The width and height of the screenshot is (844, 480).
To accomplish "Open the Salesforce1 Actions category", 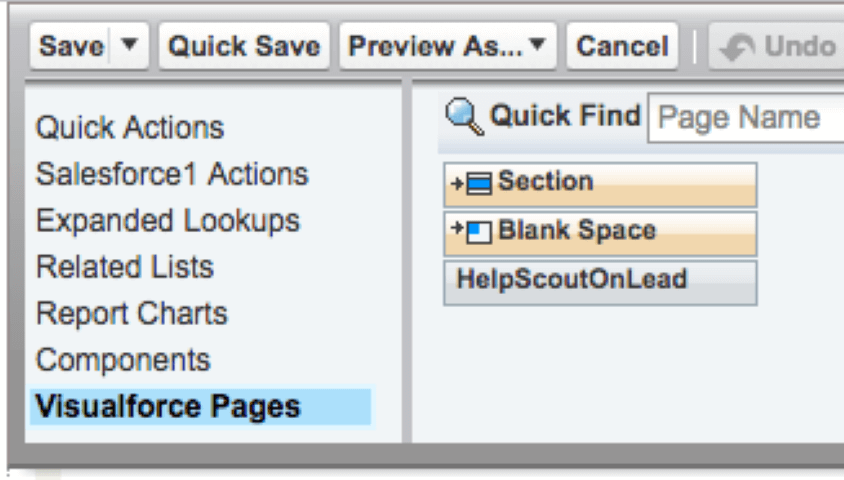I will tap(171, 174).
